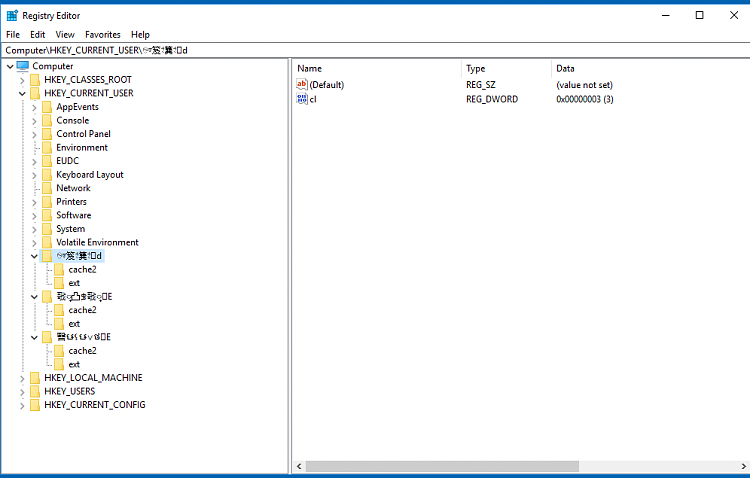Image resolution: width=750 pixels, height=478 pixels.
Task: Collapse the HKEY_CURRENT_USER arrow
Action: coord(22,93)
